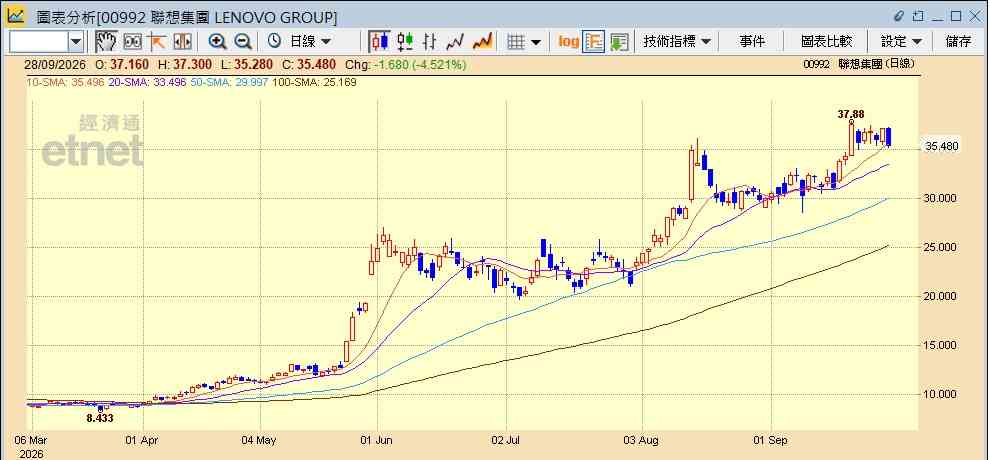The width and height of the screenshot is (990, 460).
Task: Click the 37.88 high price marker
Action: pos(850,114)
